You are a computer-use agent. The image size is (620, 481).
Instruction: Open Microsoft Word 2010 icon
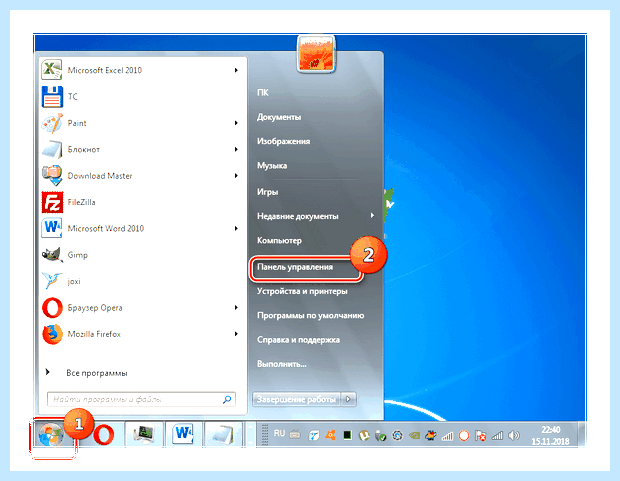(x=52, y=228)
